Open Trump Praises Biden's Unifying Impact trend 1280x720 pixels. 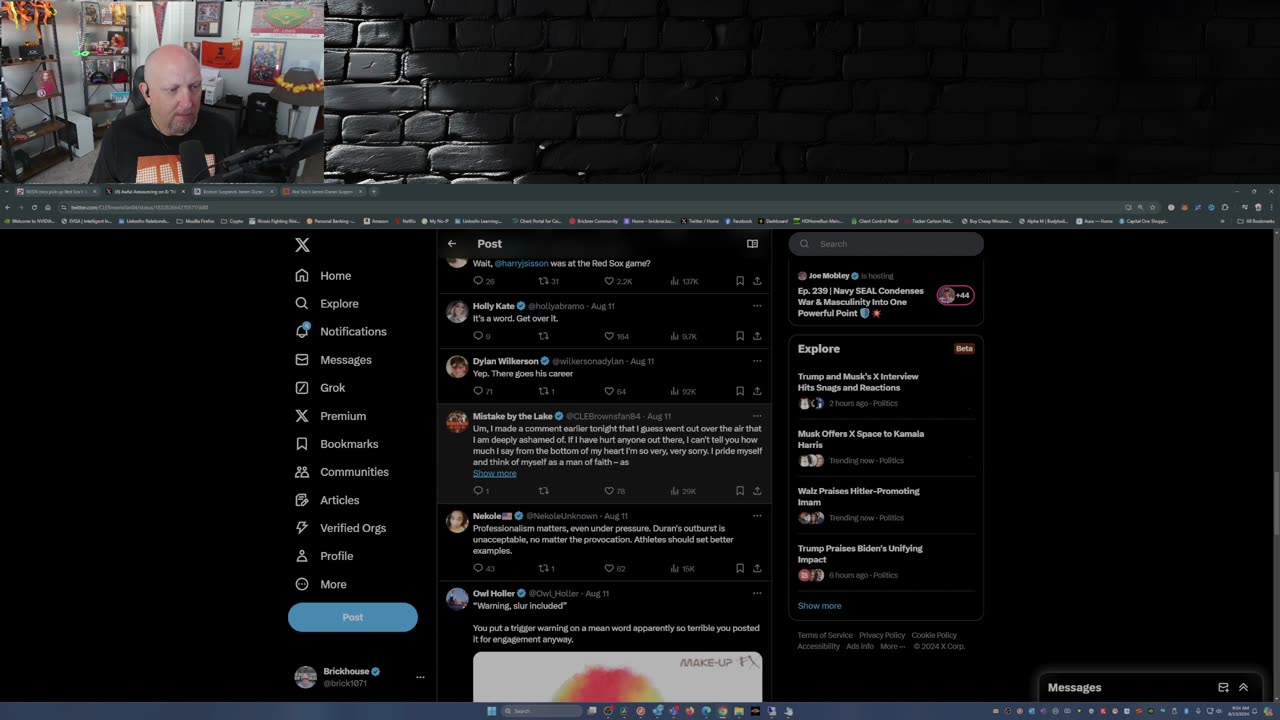click(860, 553)
